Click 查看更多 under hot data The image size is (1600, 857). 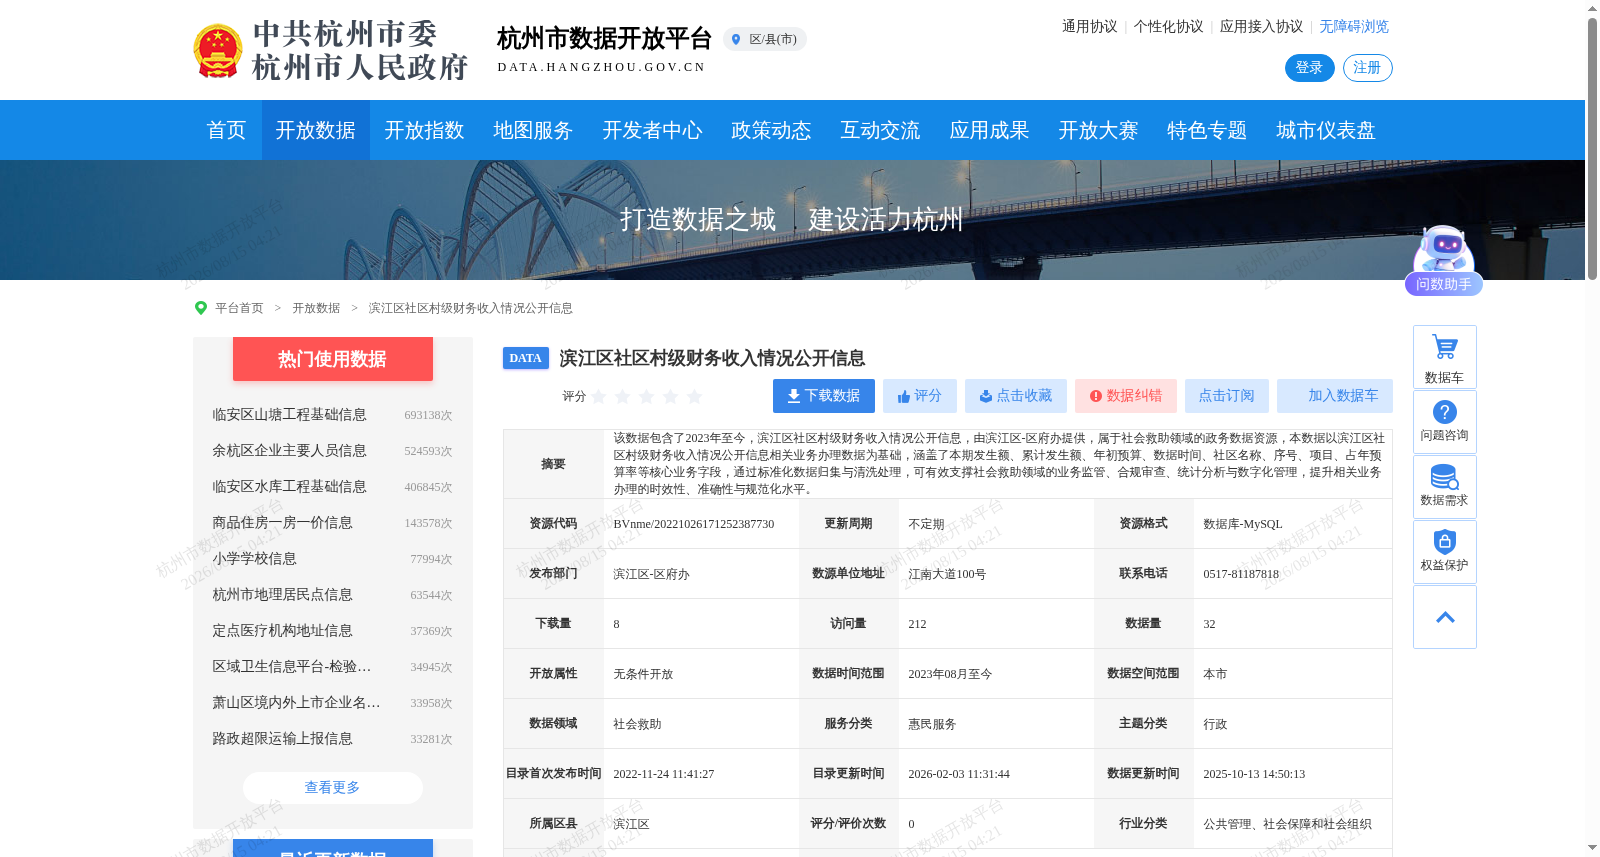tap(333, 788)
